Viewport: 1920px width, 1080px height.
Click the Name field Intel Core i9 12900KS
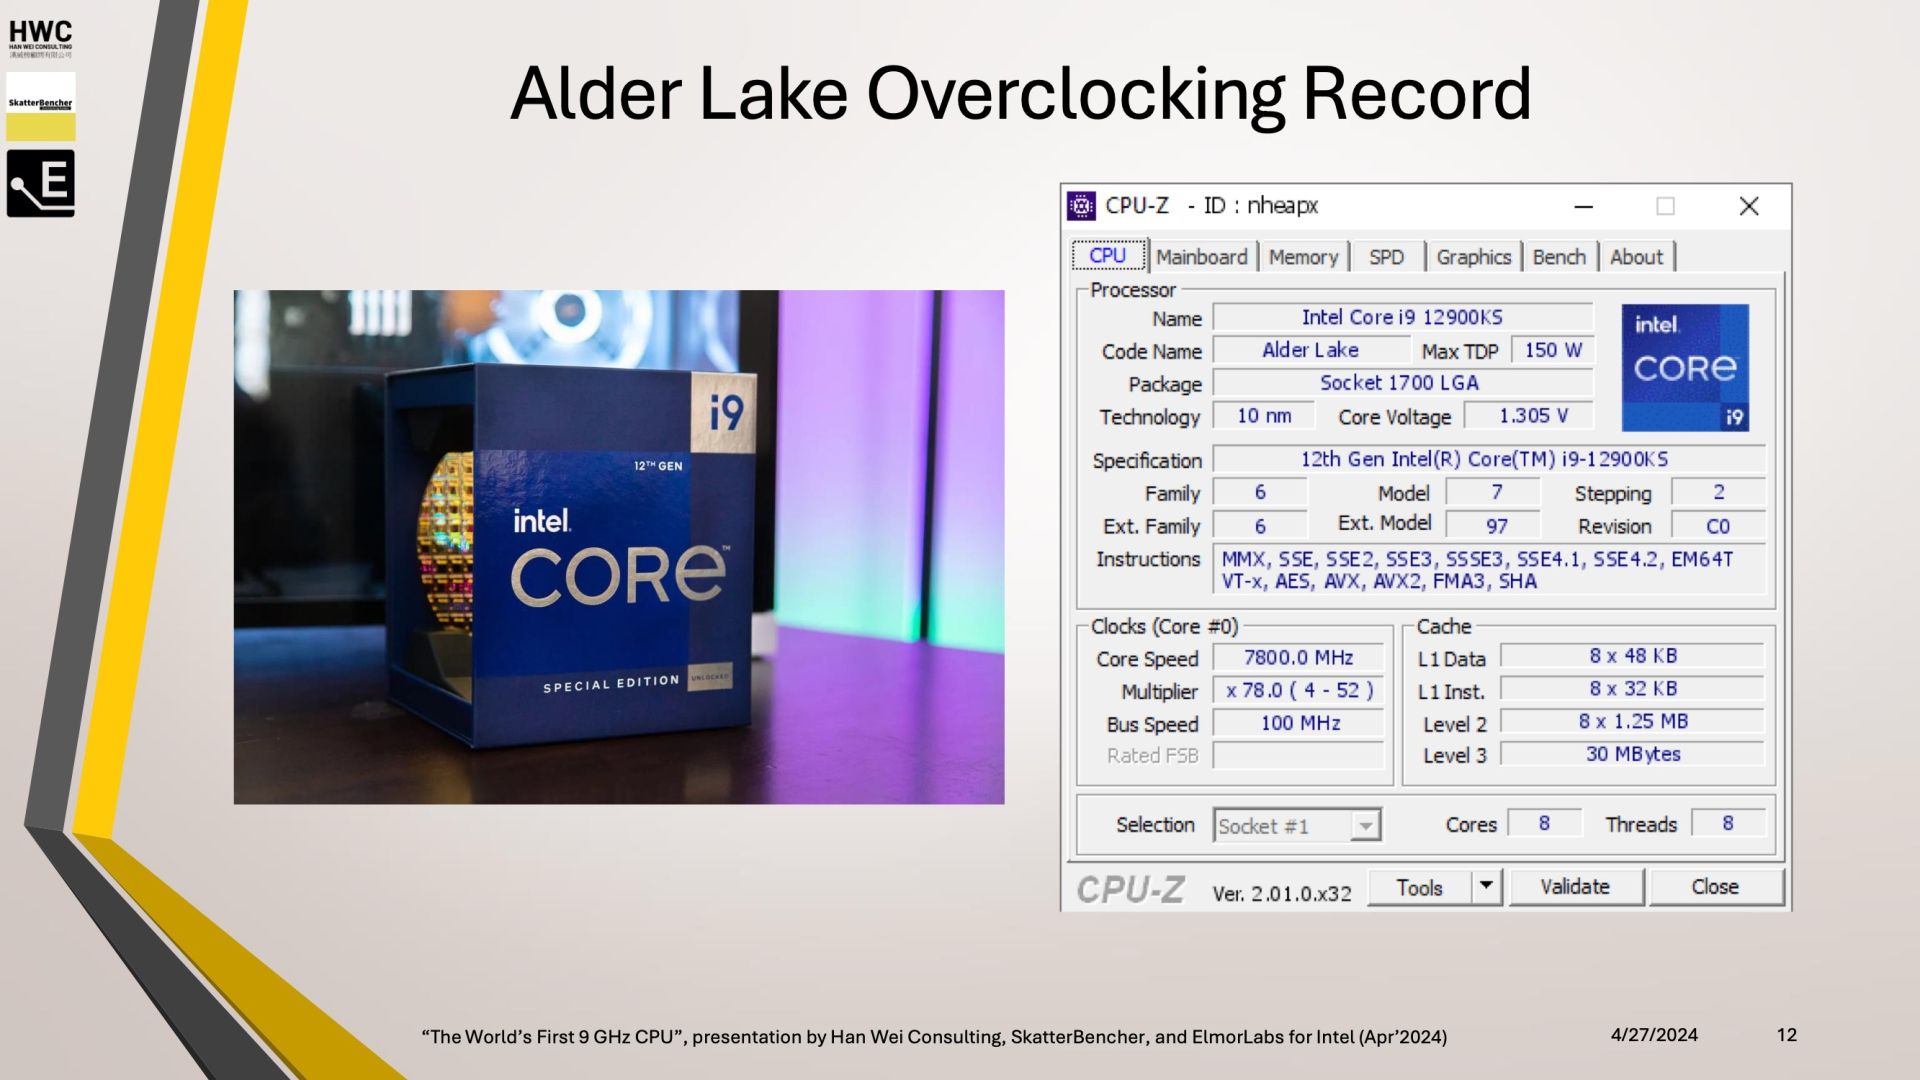point(1402,317)
